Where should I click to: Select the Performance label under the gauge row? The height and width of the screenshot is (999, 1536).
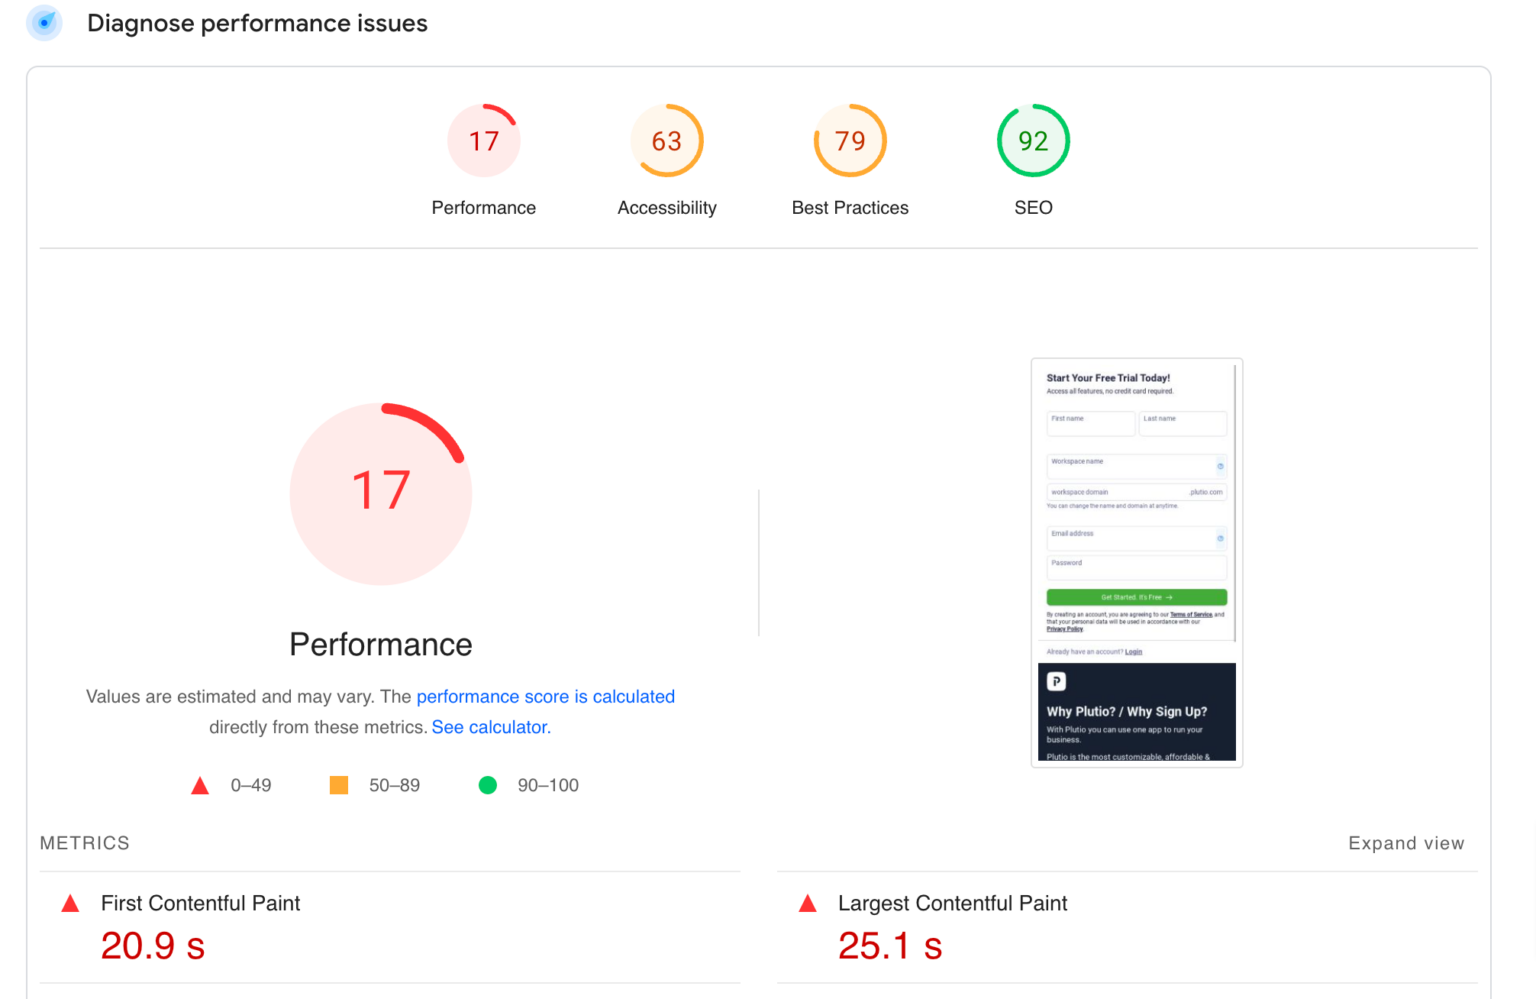(484, 208)
